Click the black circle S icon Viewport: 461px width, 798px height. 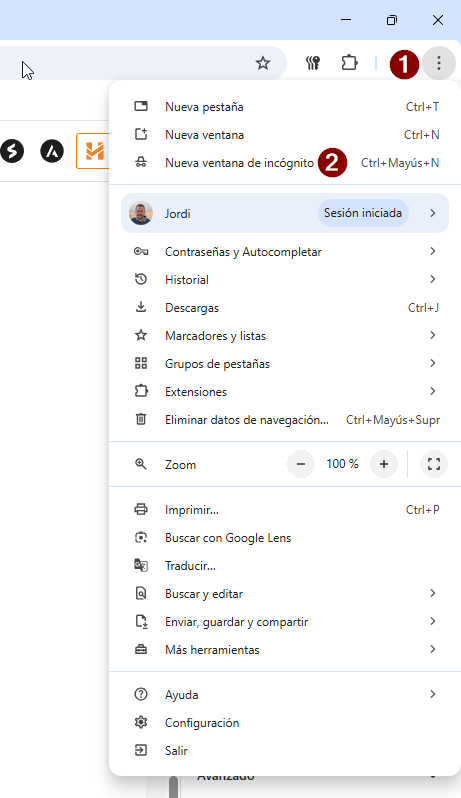coord(12,151)
